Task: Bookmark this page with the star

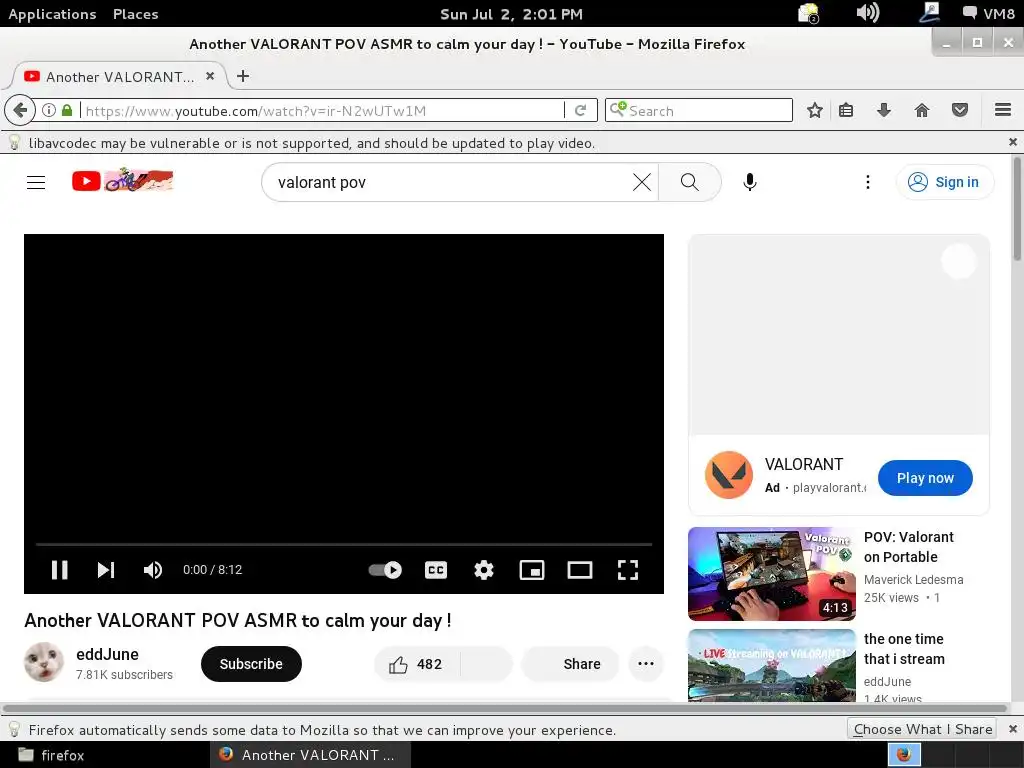Action: [x=814, y=110]
